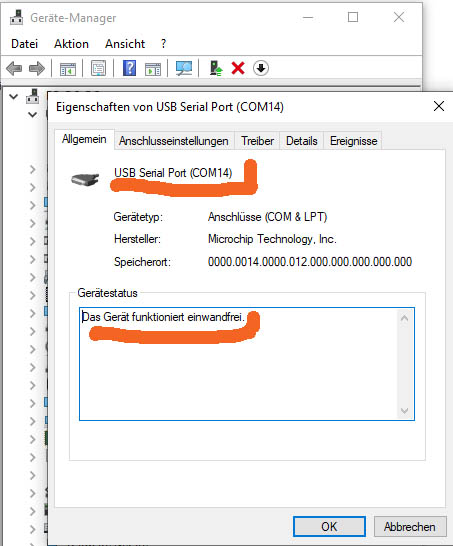453x546 pixels.
Task: Switch to the Treiber tab
Action: 257,141
